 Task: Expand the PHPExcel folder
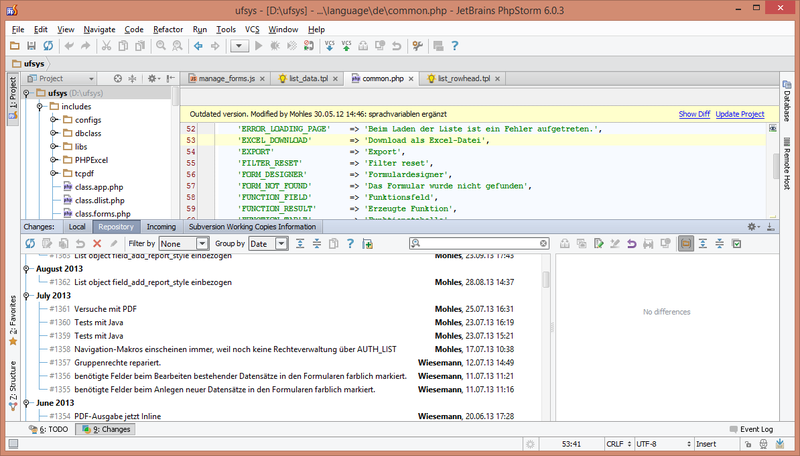click(53, 160)
